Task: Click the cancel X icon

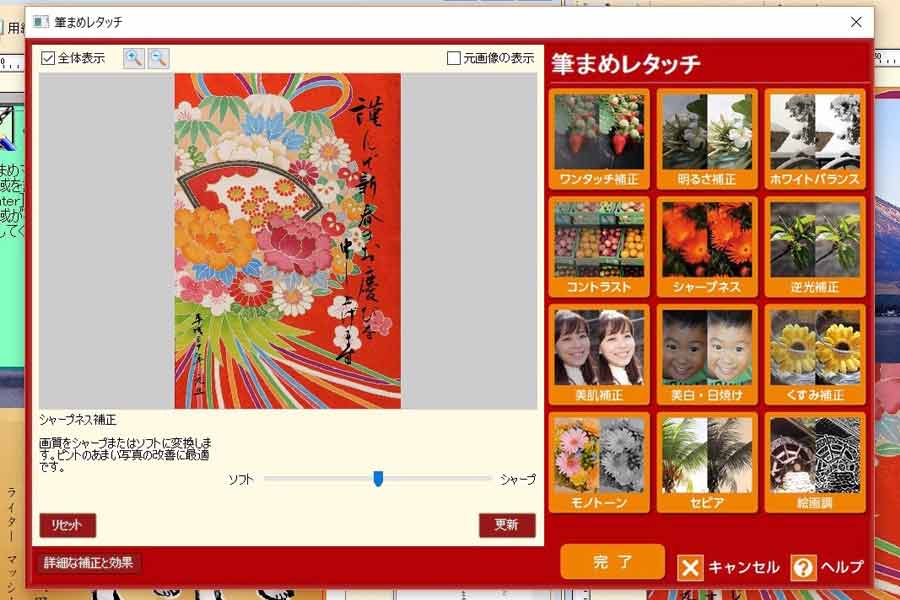Action: click(x=690, y=568)
